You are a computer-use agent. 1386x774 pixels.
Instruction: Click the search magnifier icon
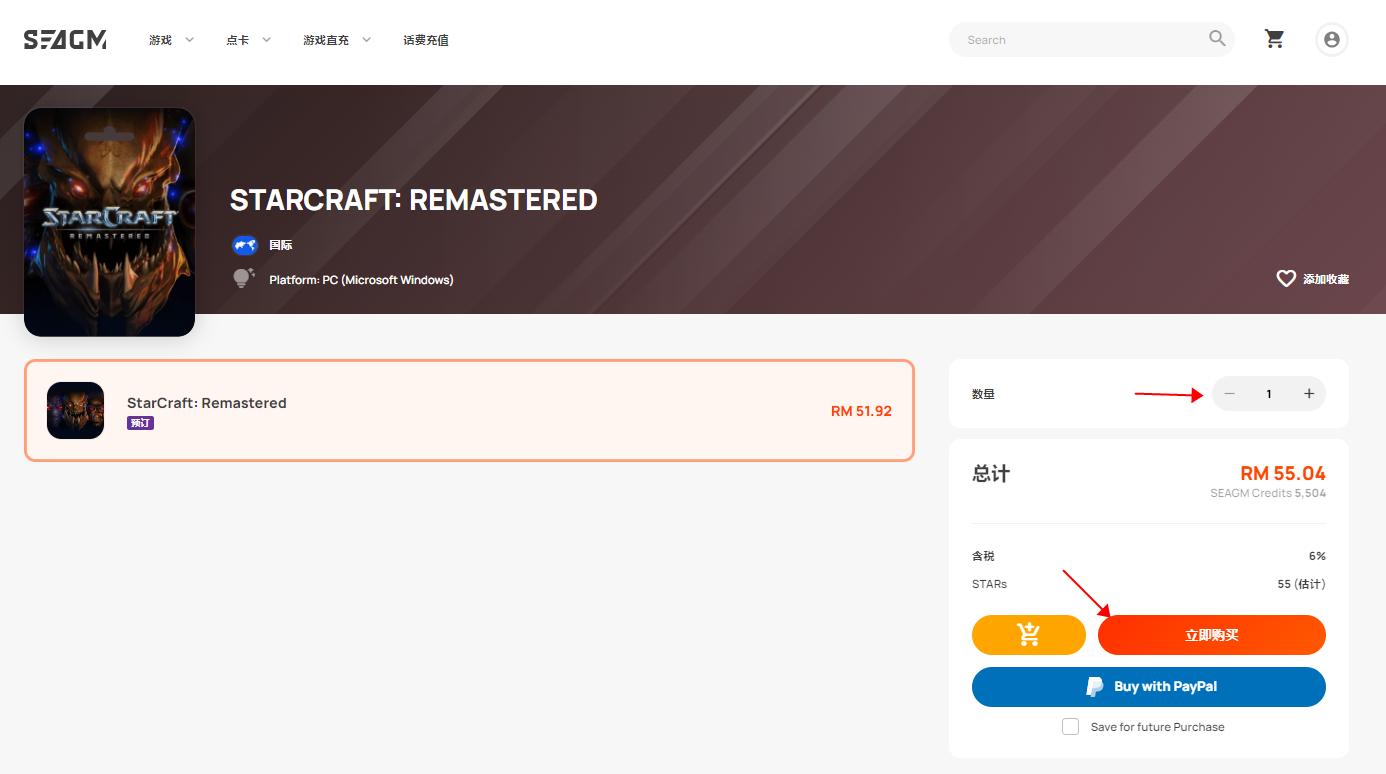pos(1217,39)
